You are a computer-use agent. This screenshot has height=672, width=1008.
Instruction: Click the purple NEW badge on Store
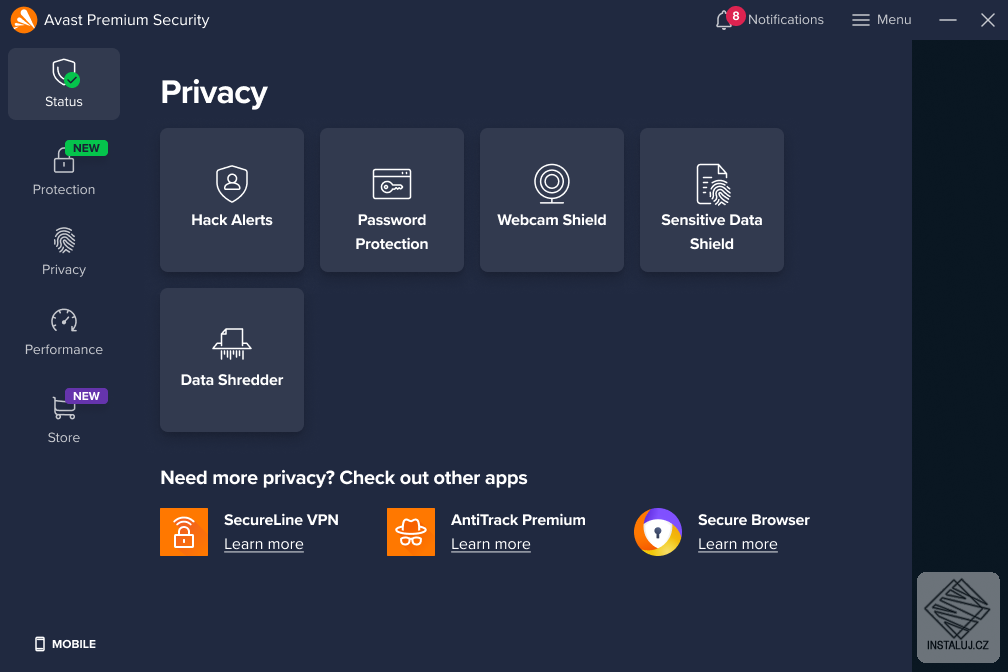pyautogui.click(x=86, y=396)
